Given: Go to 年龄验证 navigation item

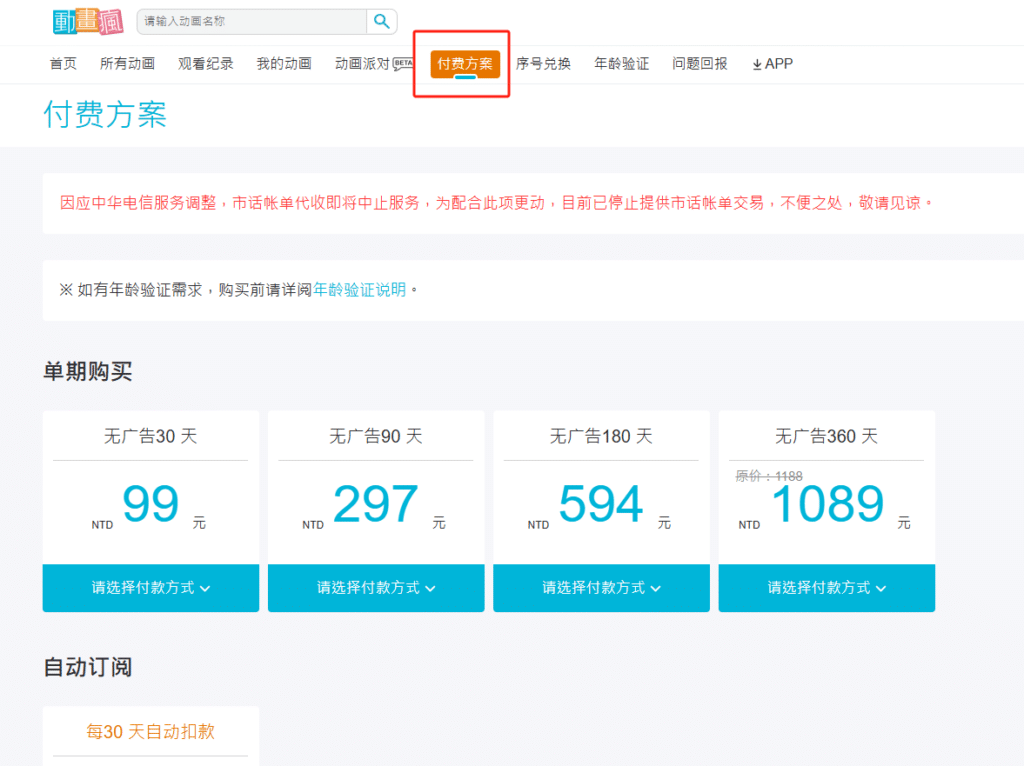Looking at the screenshot, I should (621, 64).
